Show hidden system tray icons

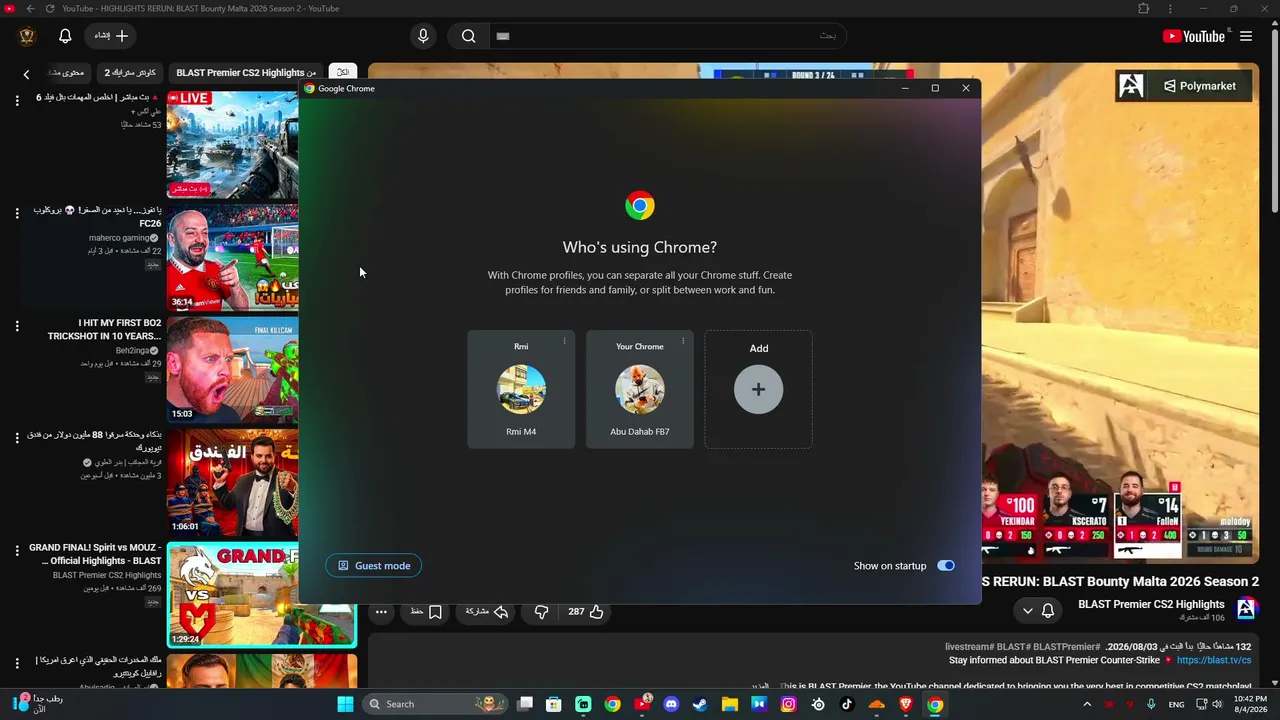(1087, 704)
